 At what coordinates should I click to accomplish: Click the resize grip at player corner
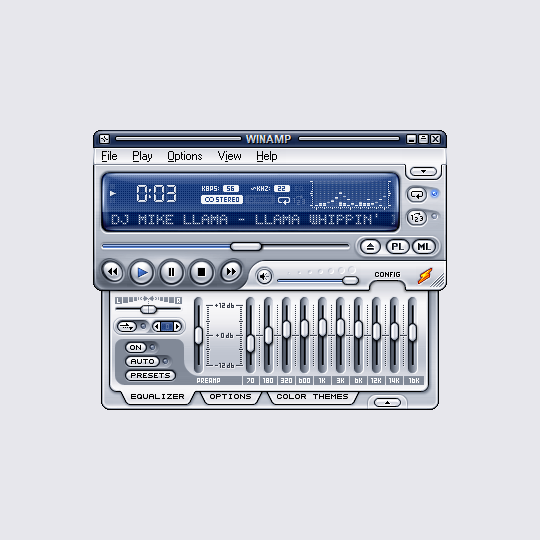pos(438,280)
